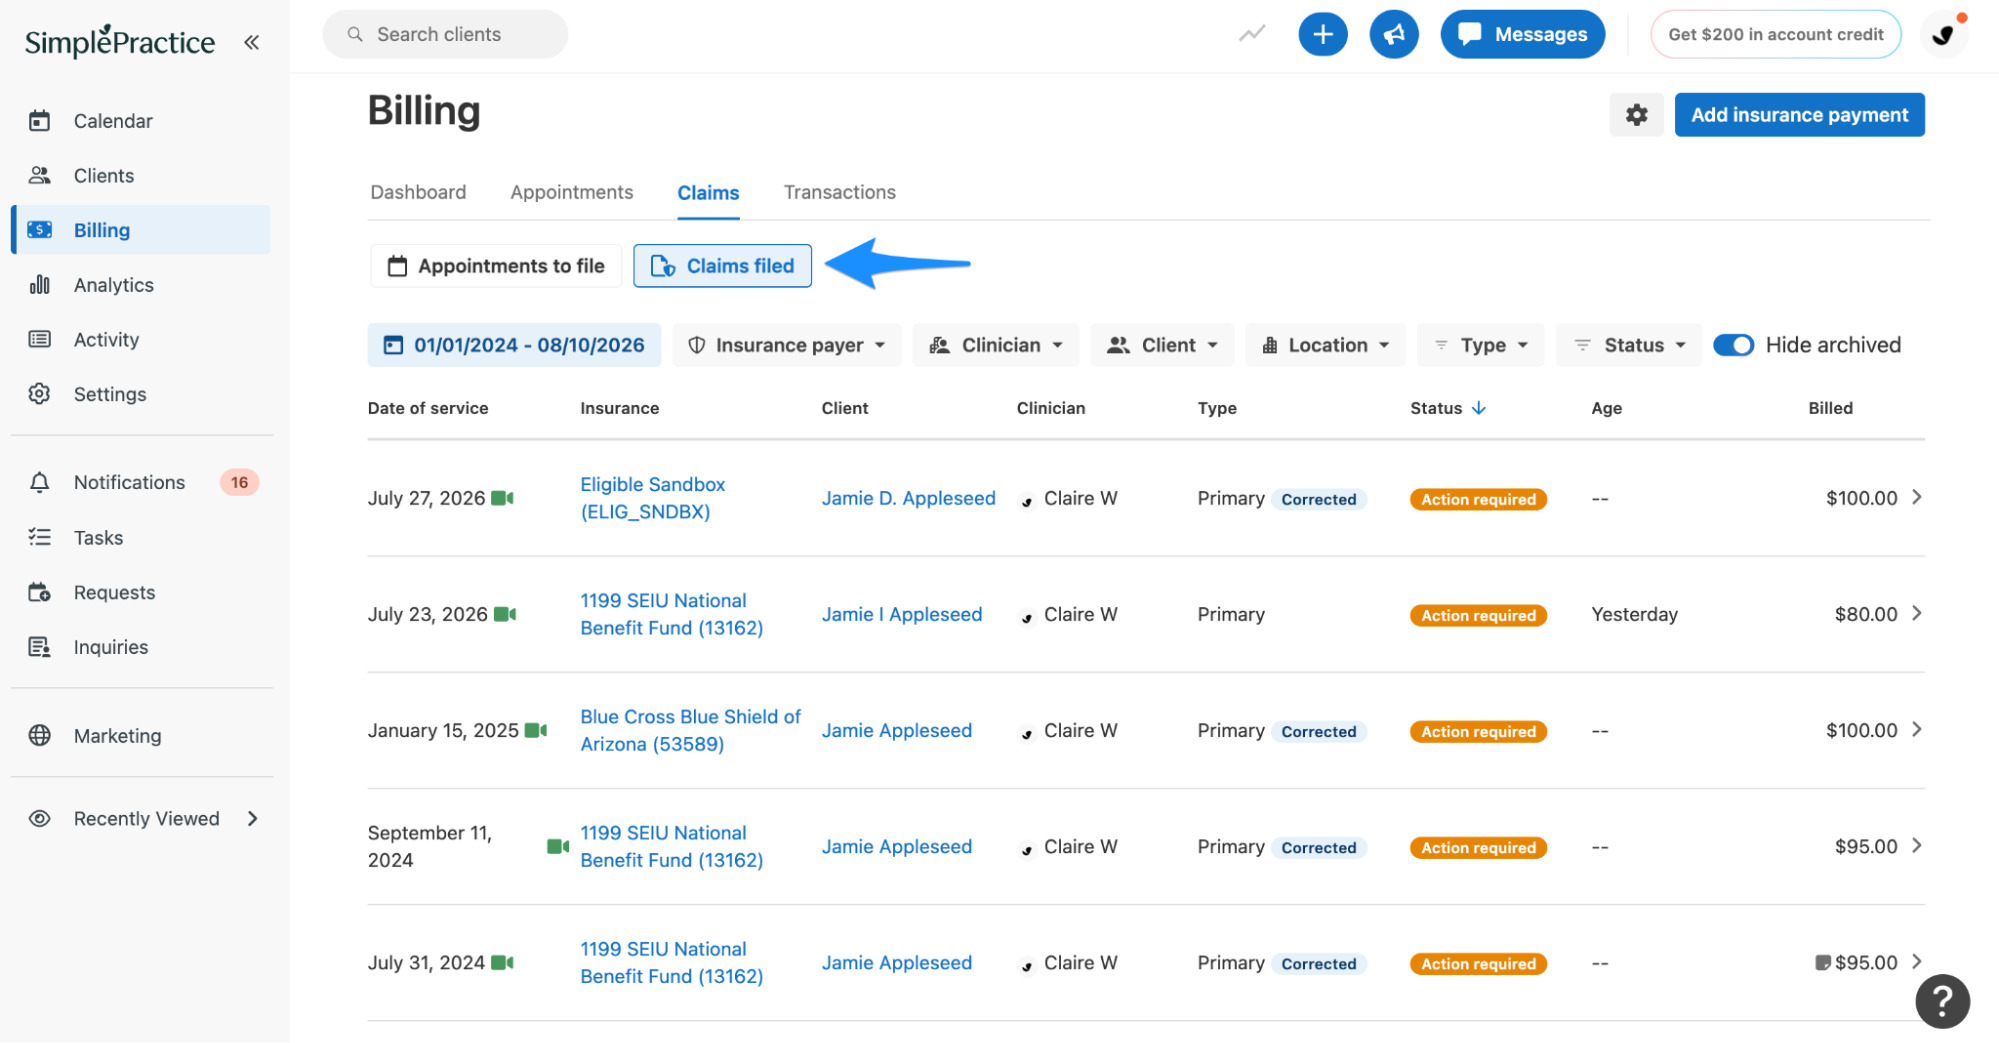The height and width of the screenshot is (1043, 1999).
Task: Click the Inquiries form icon in sidebar
Action: click(40, 648)
